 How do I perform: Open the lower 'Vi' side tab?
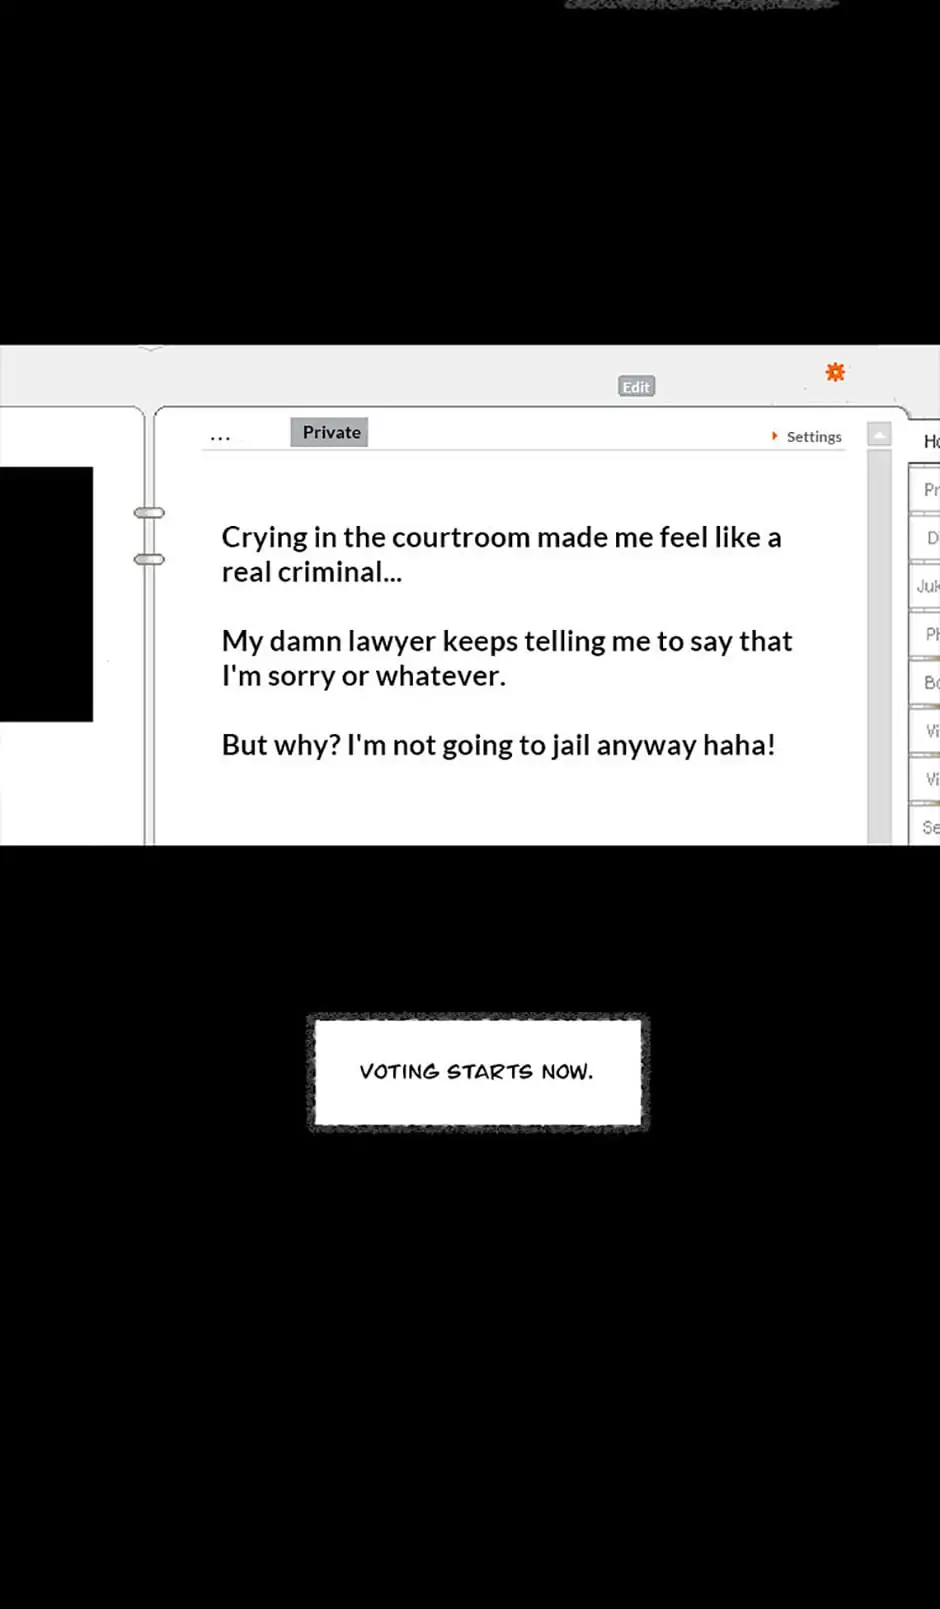point(929,779)
